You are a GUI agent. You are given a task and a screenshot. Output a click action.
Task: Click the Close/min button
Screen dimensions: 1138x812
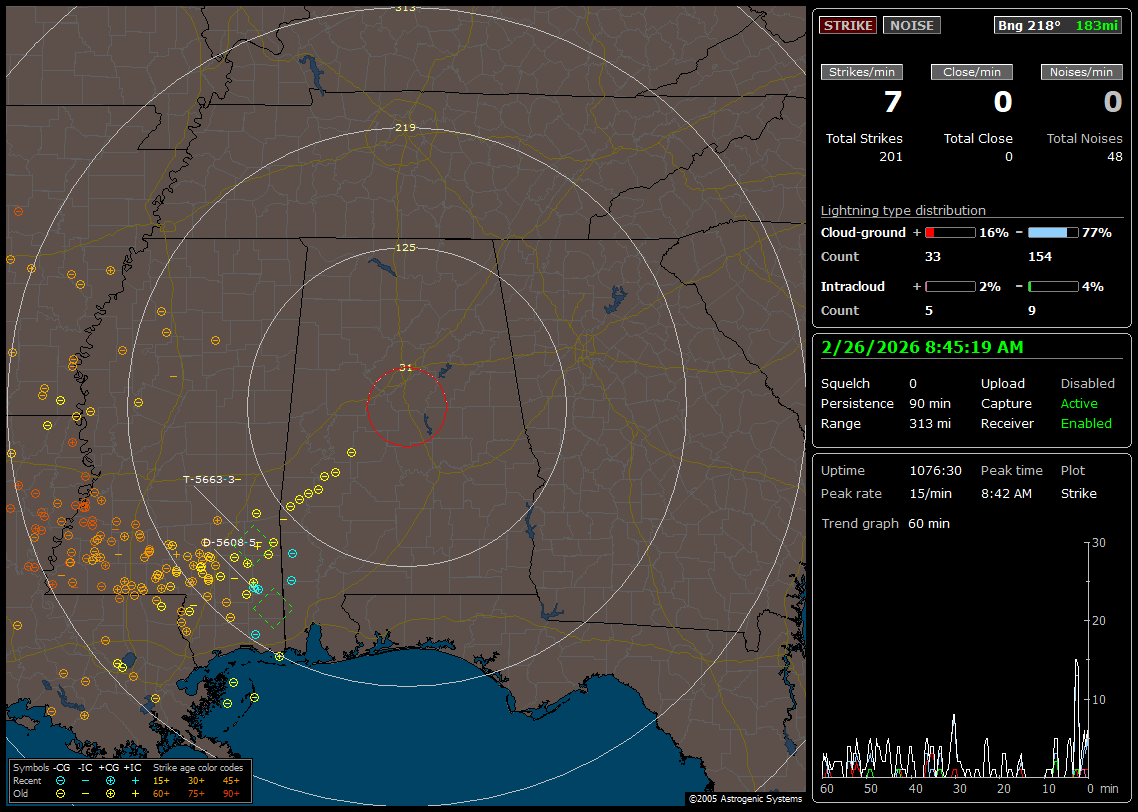(972, 72)
